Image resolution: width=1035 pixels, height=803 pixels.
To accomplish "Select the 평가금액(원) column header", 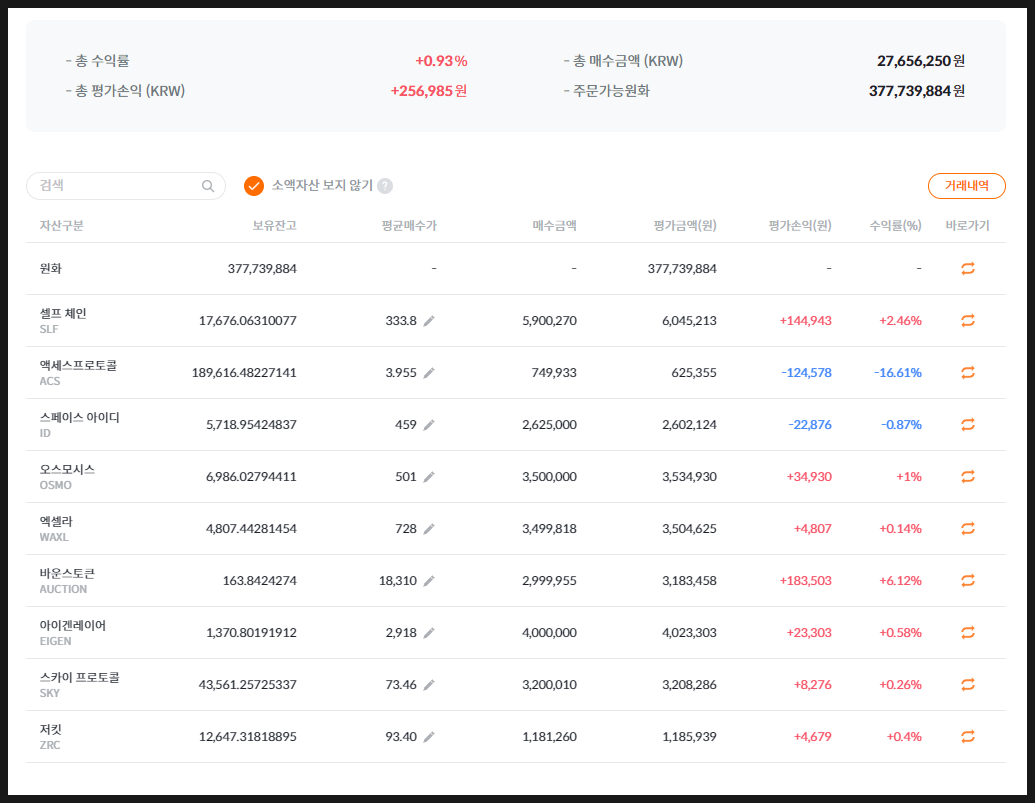I will tap(684, 226).
